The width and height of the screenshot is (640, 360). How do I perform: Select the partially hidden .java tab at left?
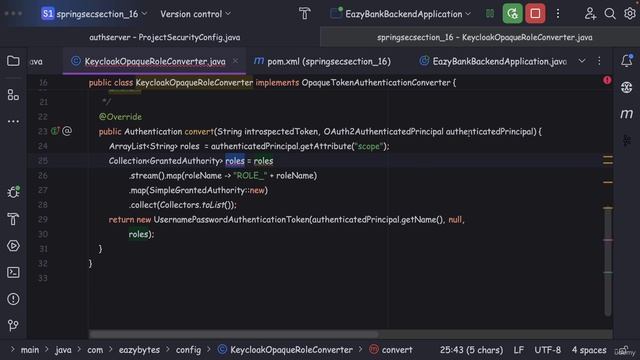(x=36, y=61)
